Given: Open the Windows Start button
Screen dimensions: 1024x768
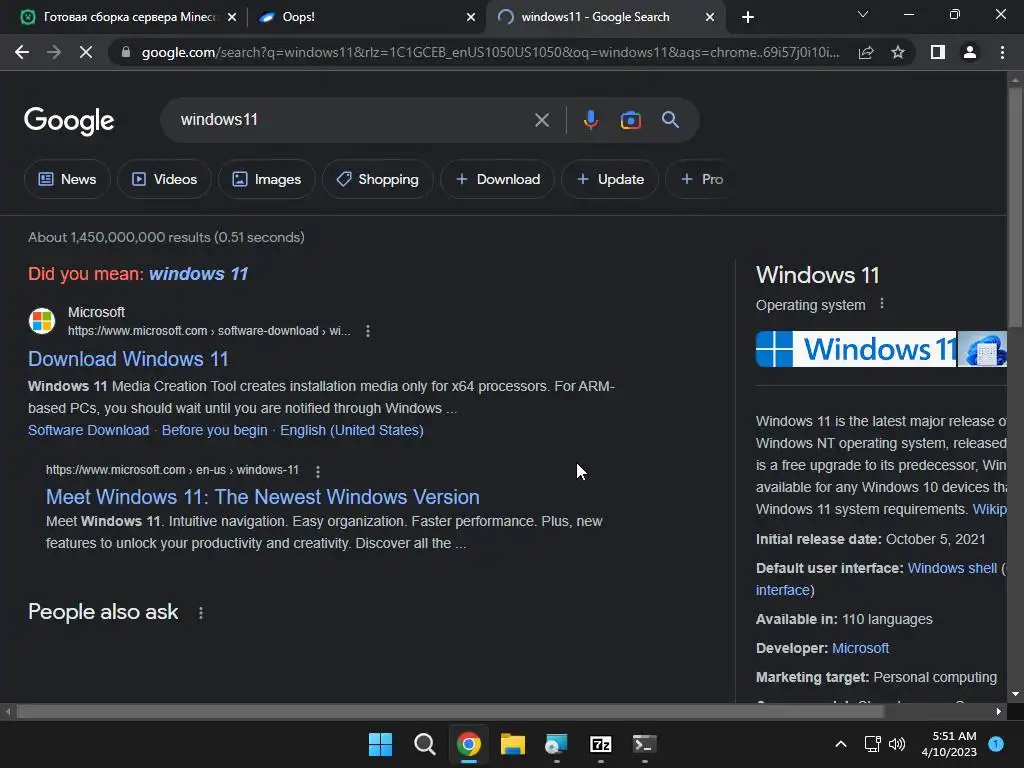Looking at the screenshot, I should pyautogui.click(x=381, y=744).
